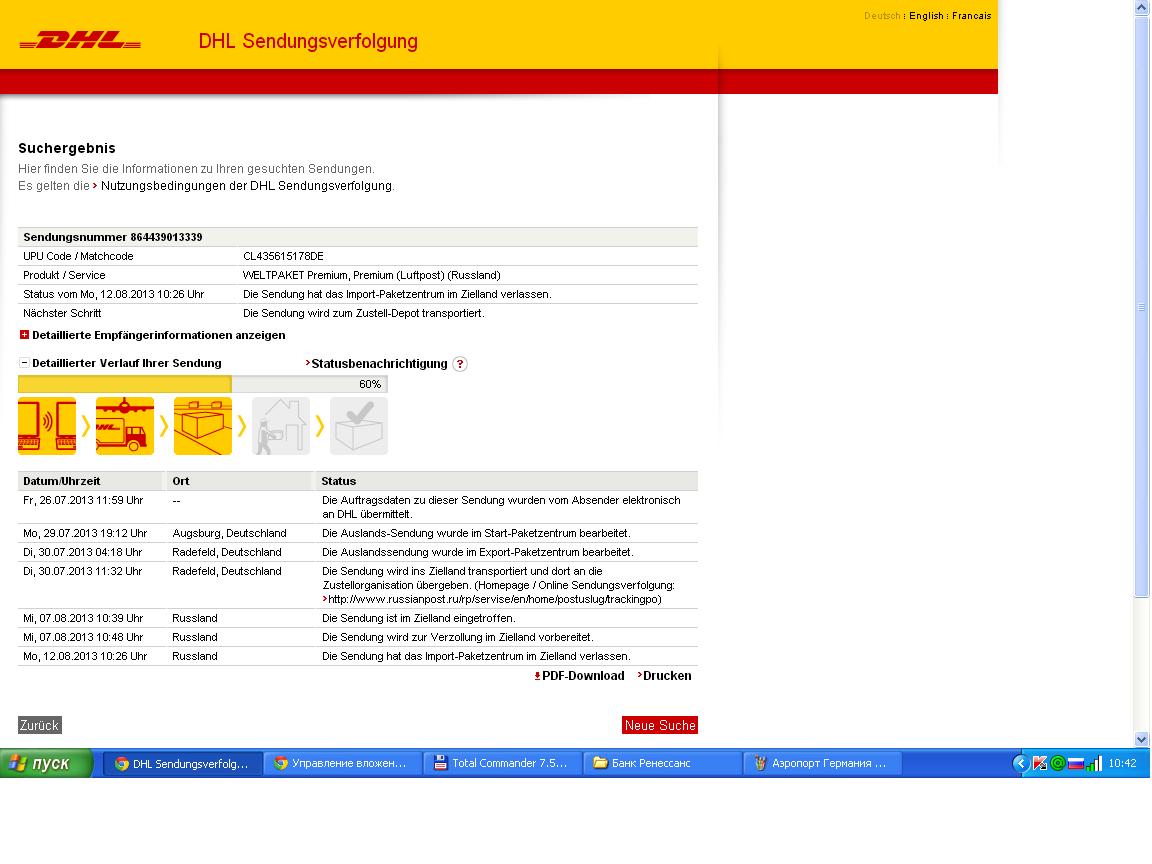Click the page scroll-down arrow
The image size is (1152, 864).
pyautogui.click(x=1142, y=739)
